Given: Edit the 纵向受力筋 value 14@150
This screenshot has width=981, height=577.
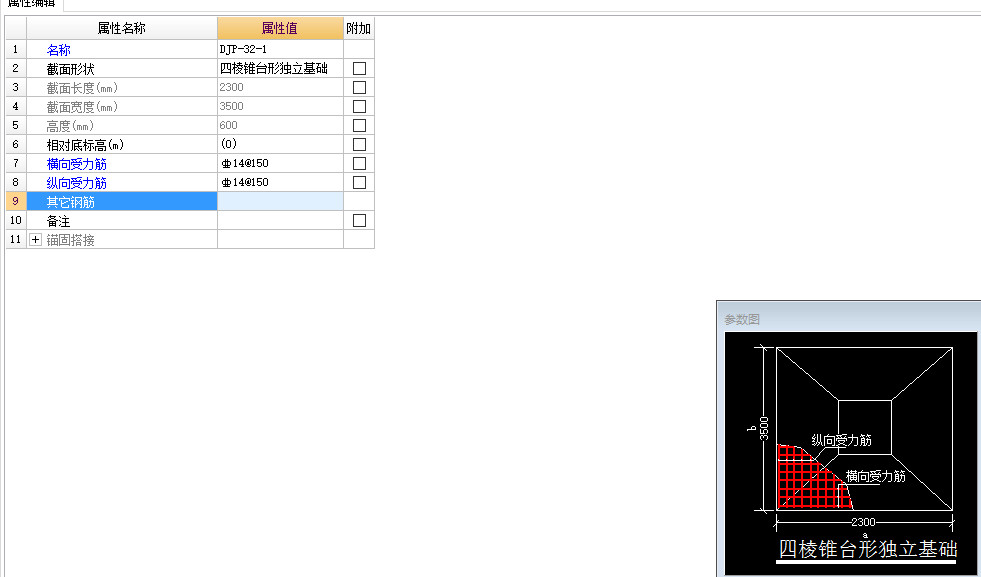Looking at the screenshot, I should coord(280,182).
